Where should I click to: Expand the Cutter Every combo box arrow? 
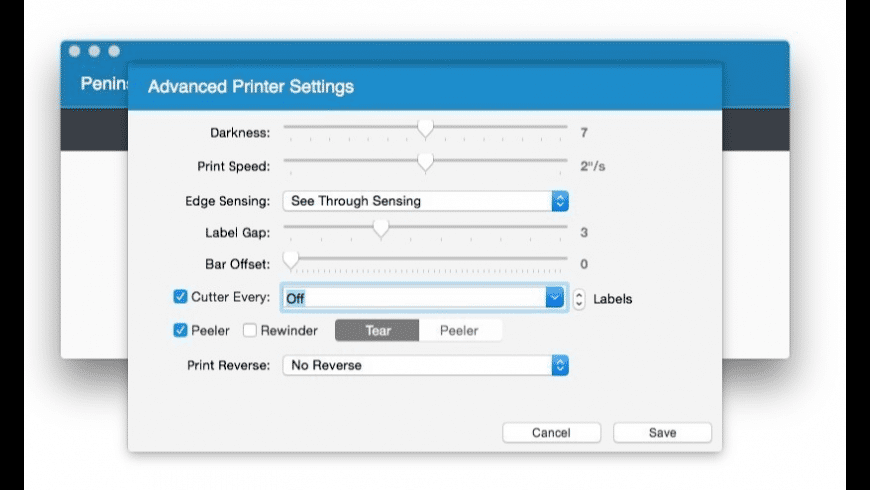pos(553,298)
